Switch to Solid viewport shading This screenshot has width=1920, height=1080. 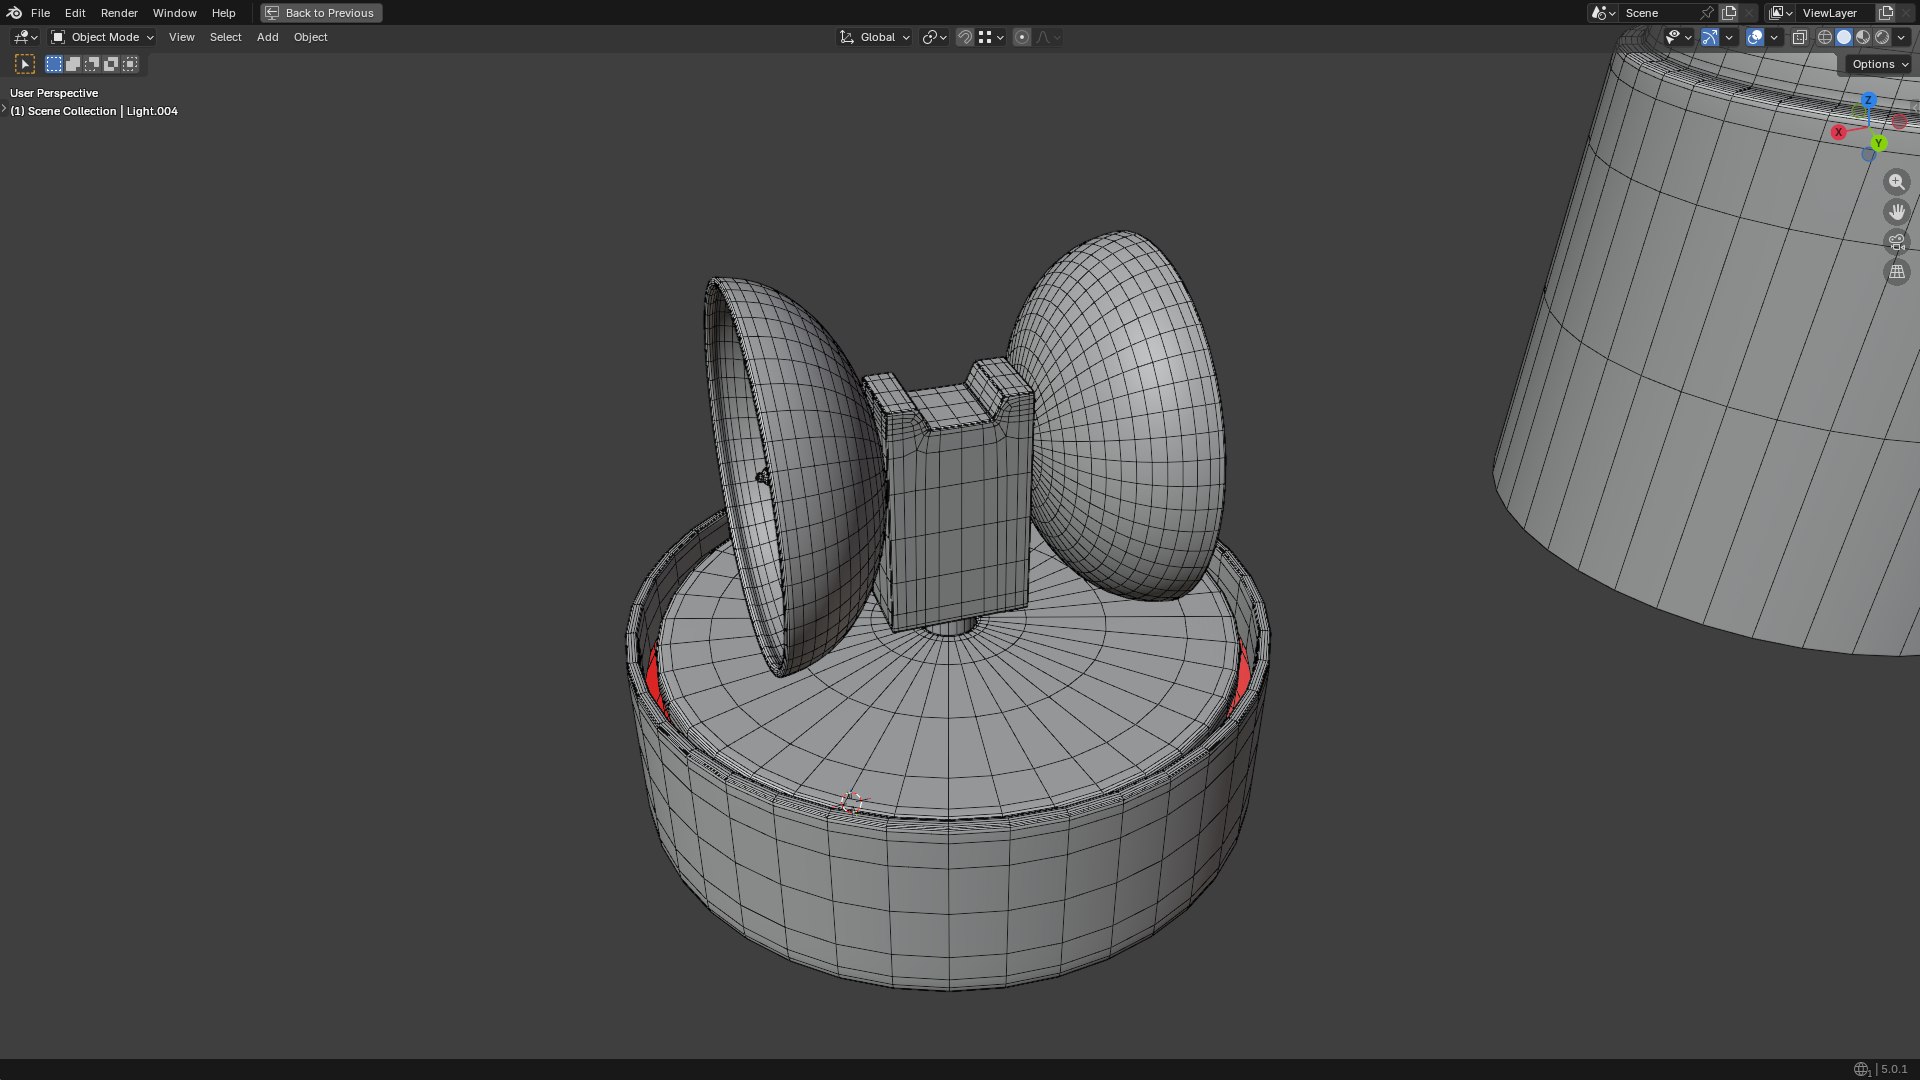(1844, 37)
